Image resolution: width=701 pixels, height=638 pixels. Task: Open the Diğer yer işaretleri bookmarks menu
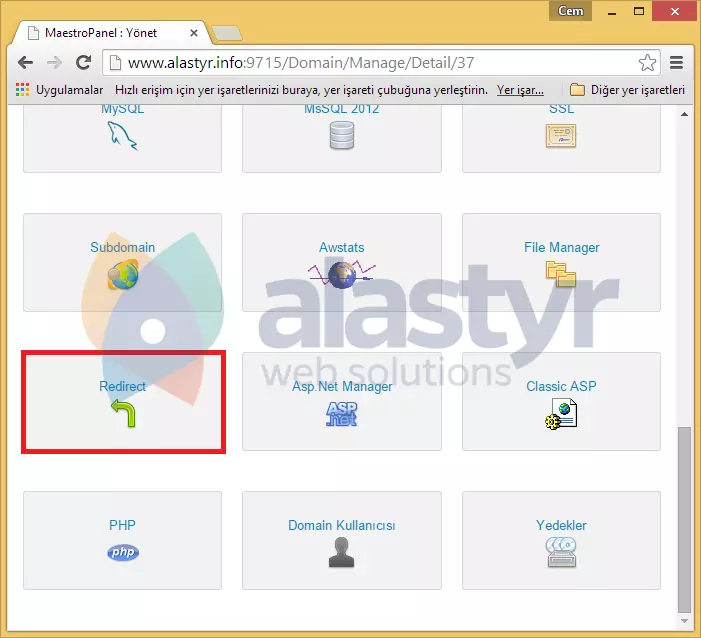click(627, 90)
